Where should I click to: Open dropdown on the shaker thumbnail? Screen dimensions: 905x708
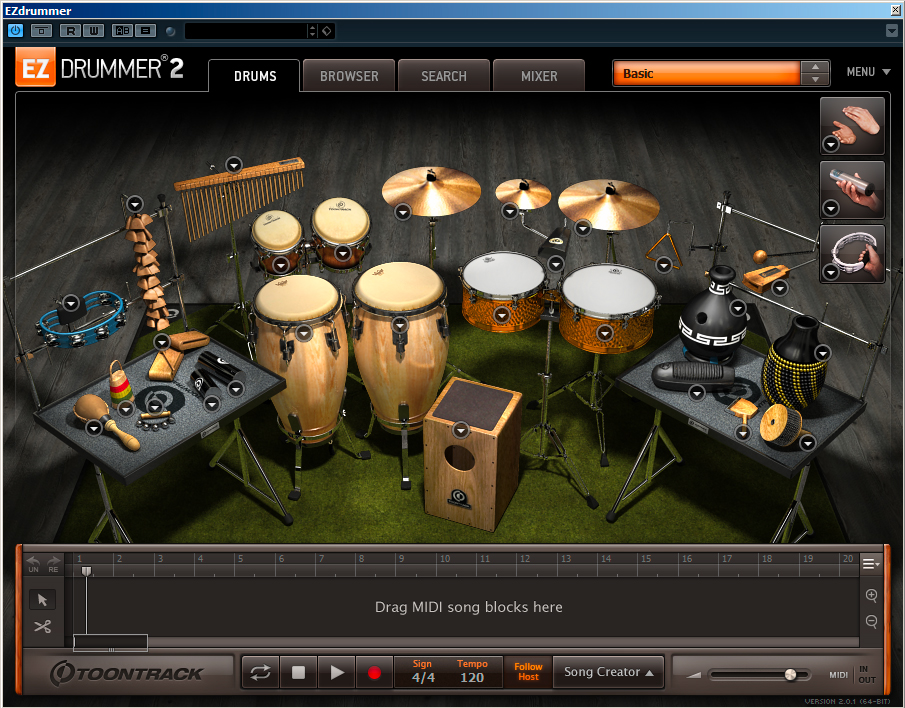point(831,208)
